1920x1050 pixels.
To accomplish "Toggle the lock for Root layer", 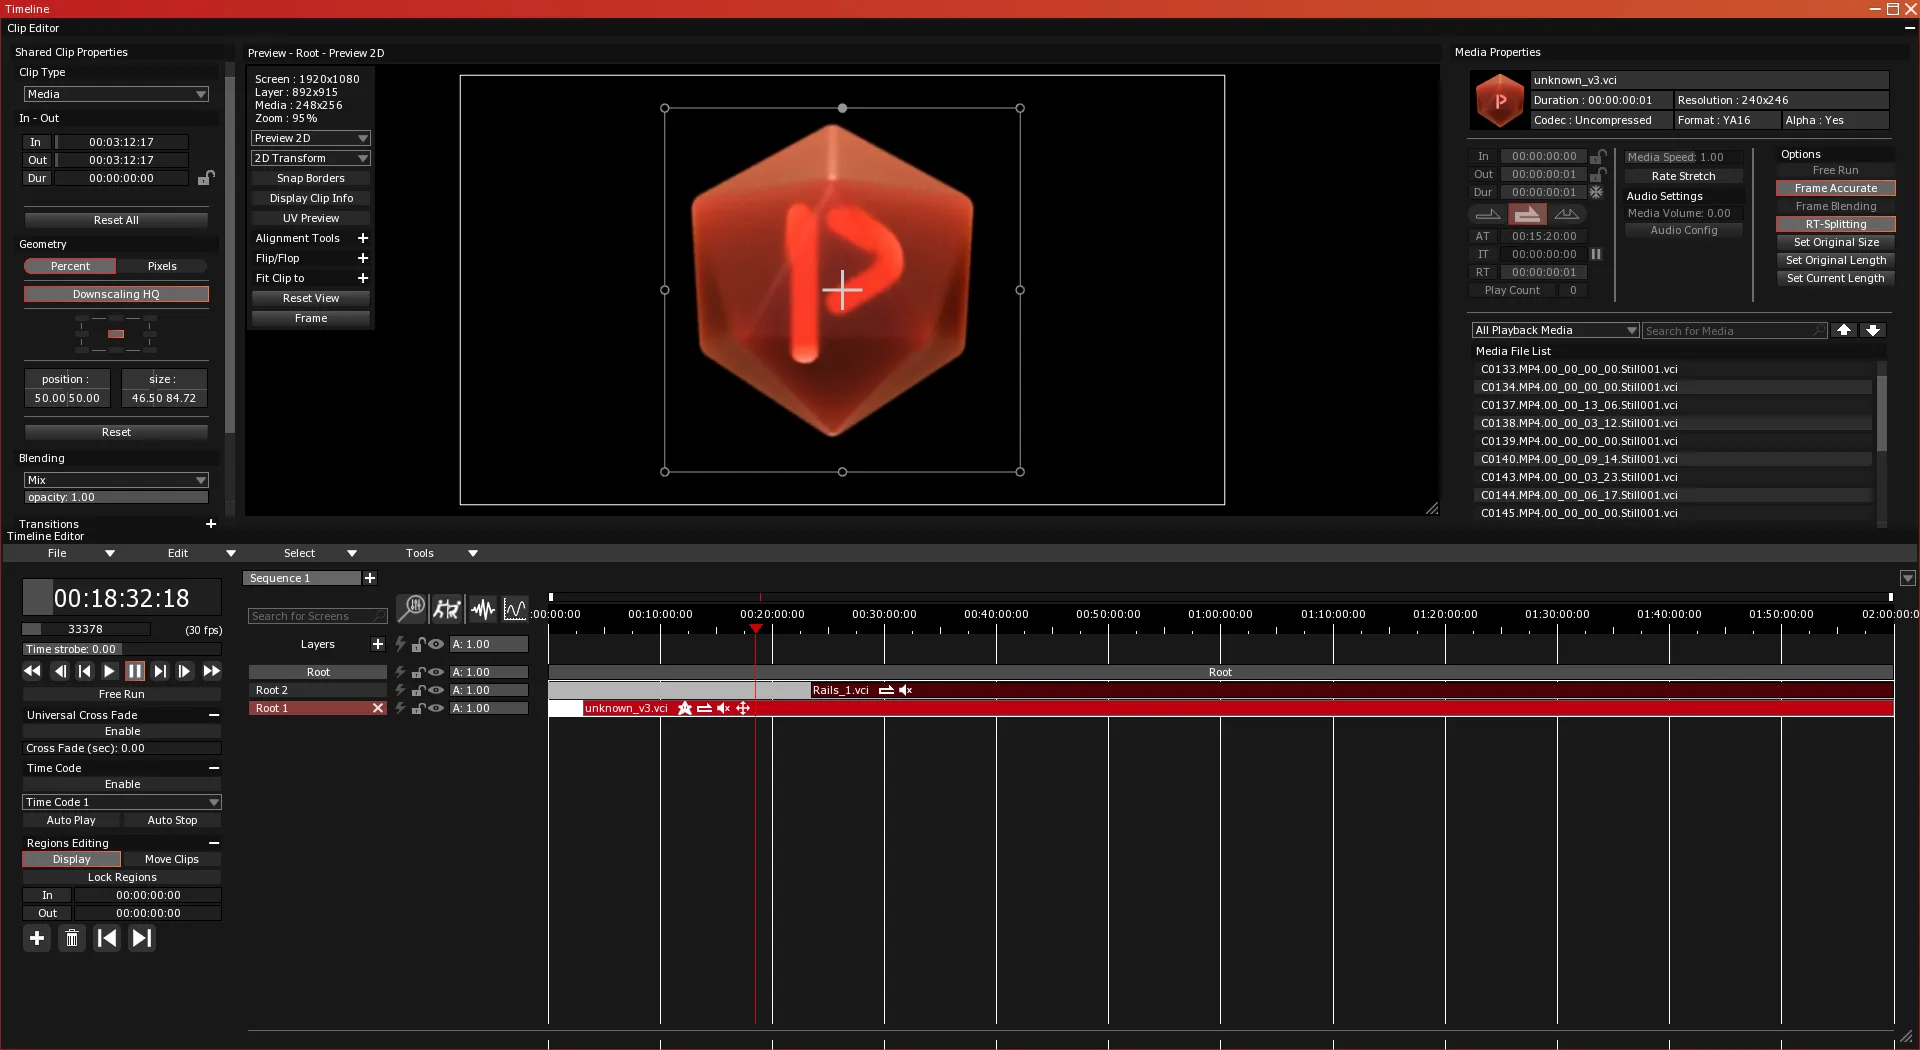I will [419, 672].
